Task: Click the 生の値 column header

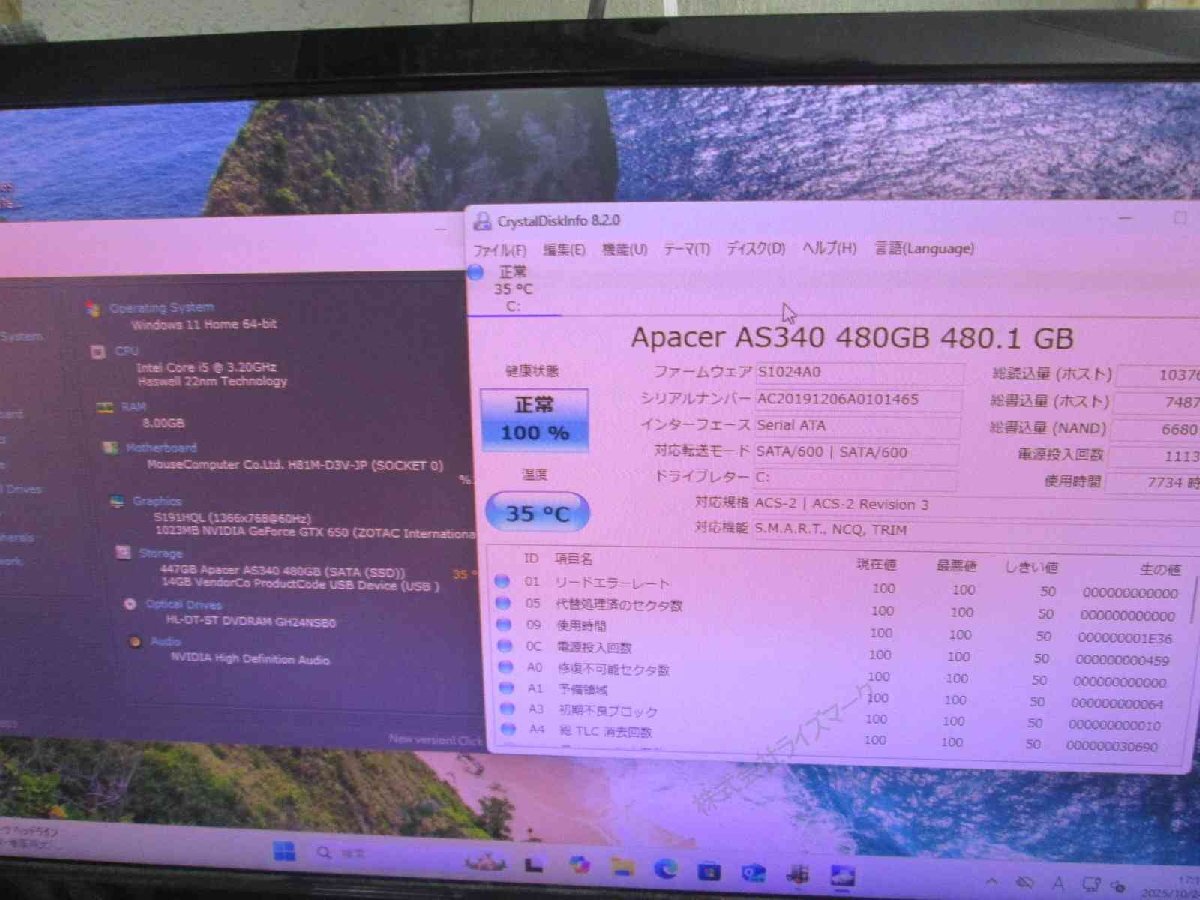Action: (1161, 570)
